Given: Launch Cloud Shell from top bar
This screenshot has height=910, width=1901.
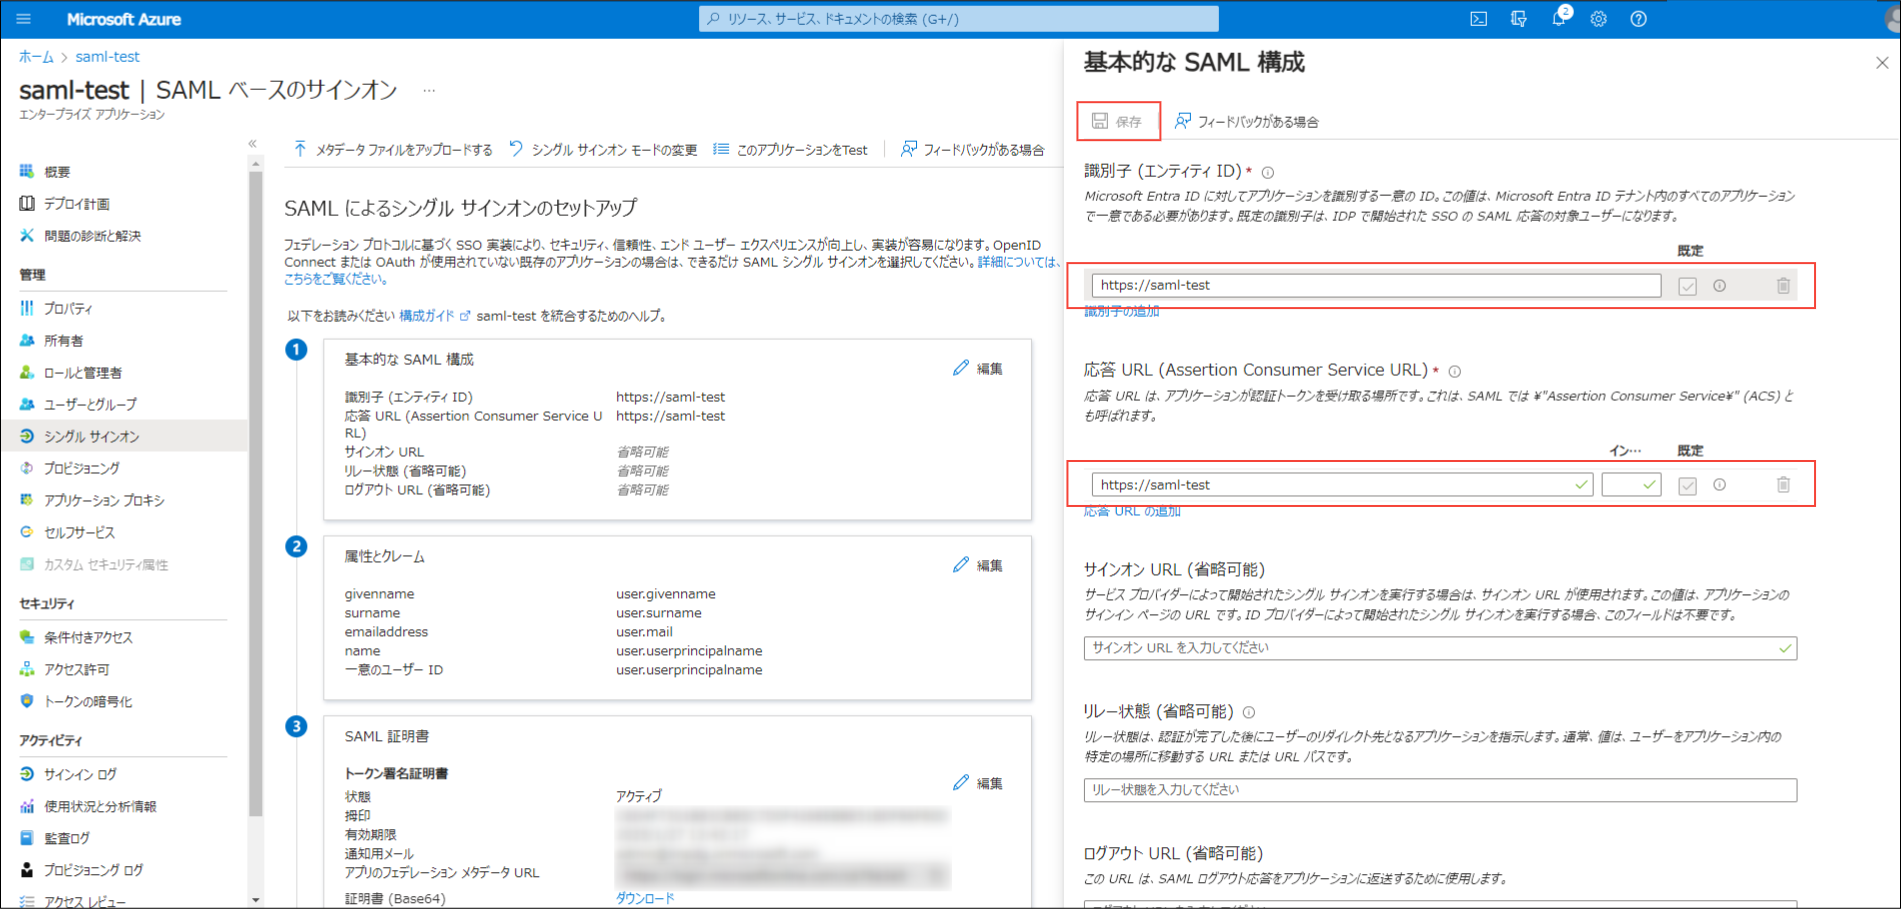Looking at the screenshot, I should (x=1478, y=19).
